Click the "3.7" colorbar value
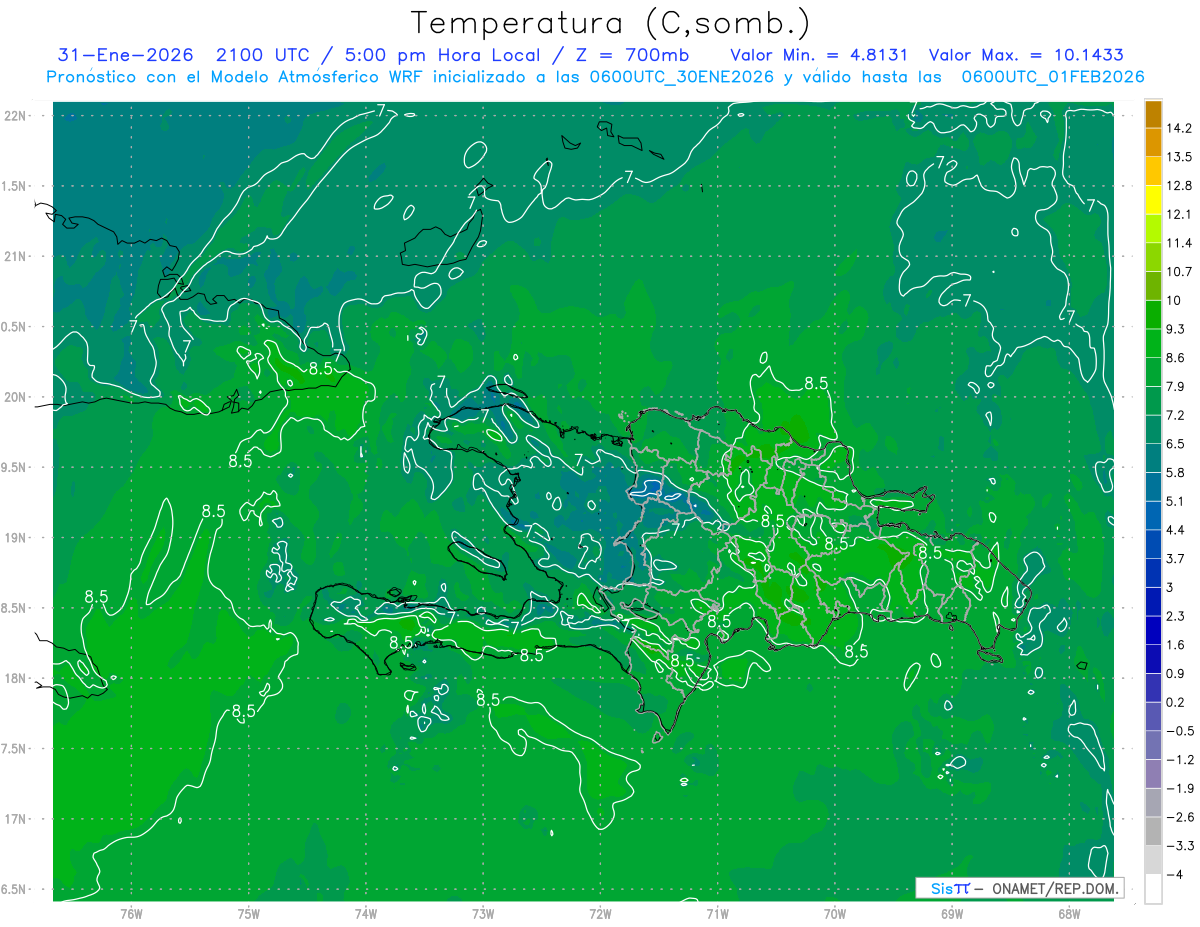This screenshot has height=927, width=1200. (x=1176, y=558)
